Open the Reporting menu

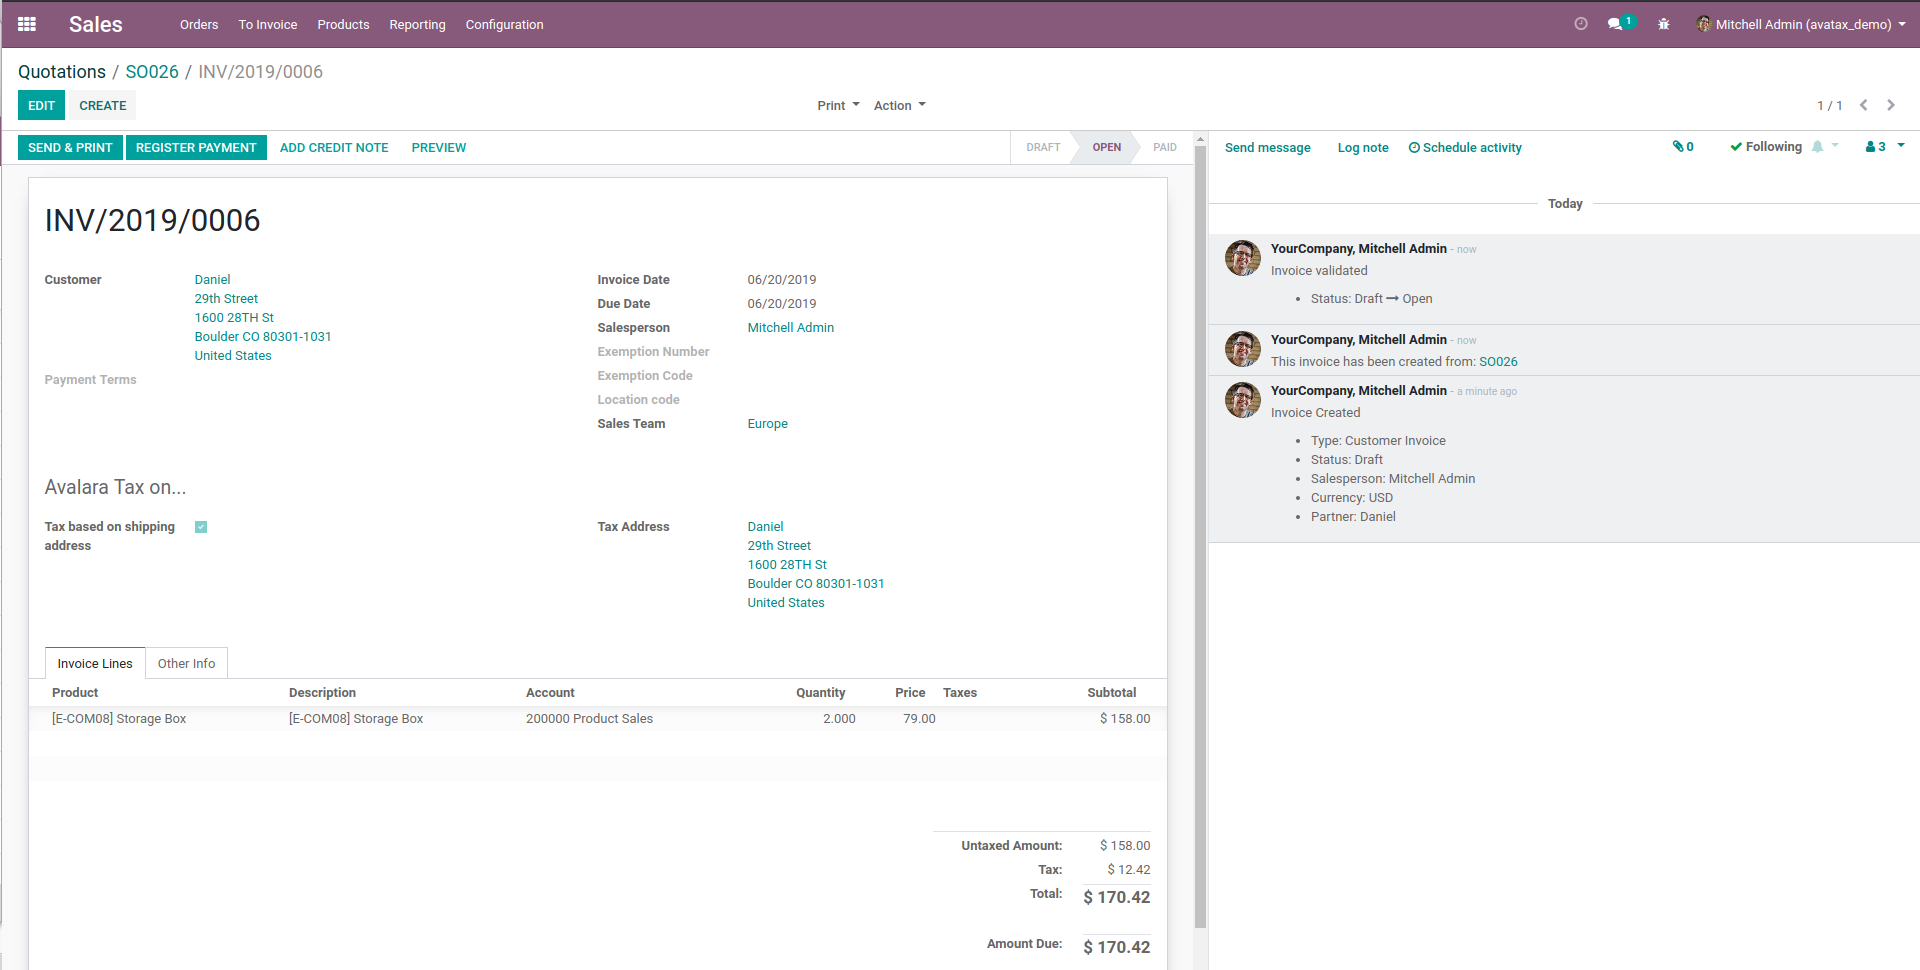[417, 24]
